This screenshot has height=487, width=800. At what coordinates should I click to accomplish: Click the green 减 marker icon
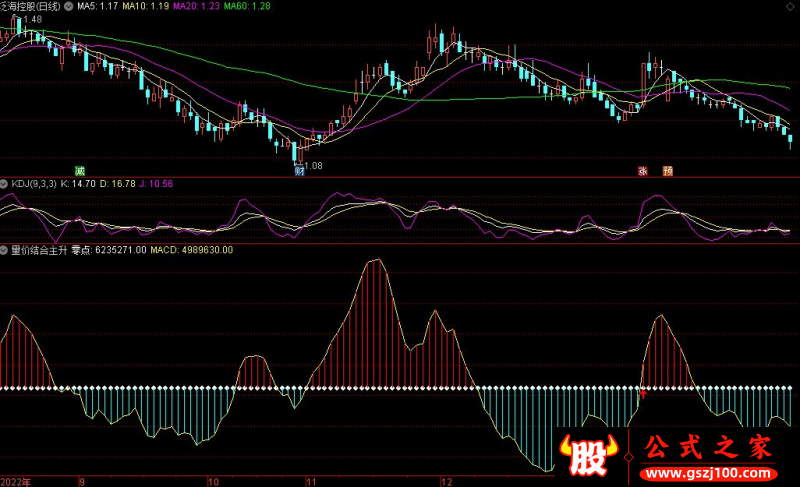(80, 170)
